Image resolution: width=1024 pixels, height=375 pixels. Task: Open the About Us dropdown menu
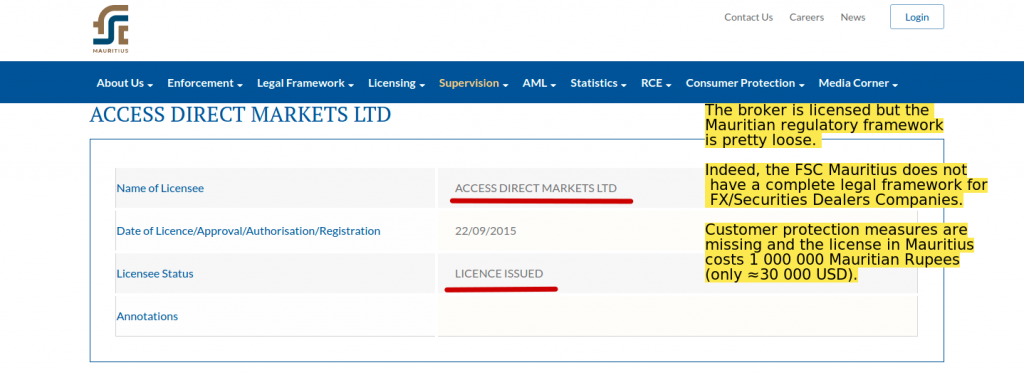pos(125,83)
